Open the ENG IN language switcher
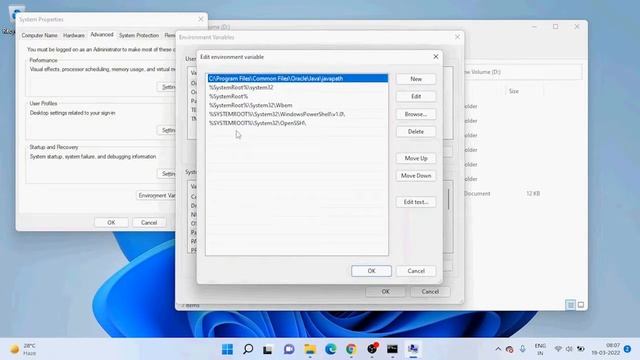Image resolution: width=640 pixels, height=360 pixels. [540, 349]
